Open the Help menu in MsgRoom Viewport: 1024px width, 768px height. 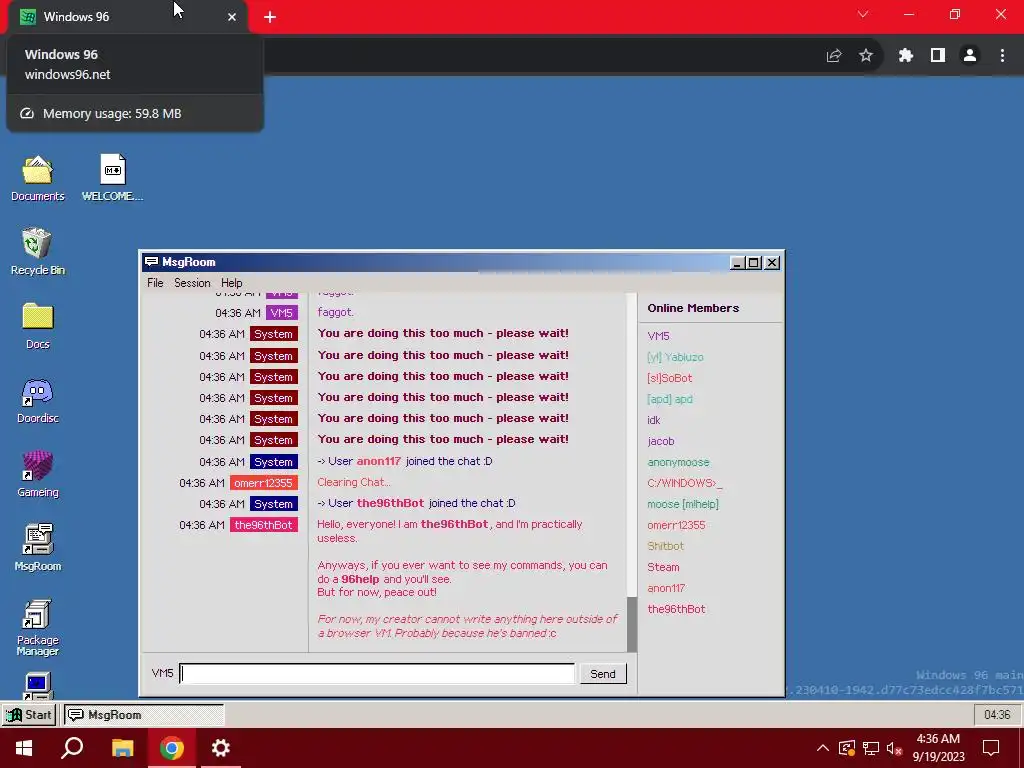[231, 283]
